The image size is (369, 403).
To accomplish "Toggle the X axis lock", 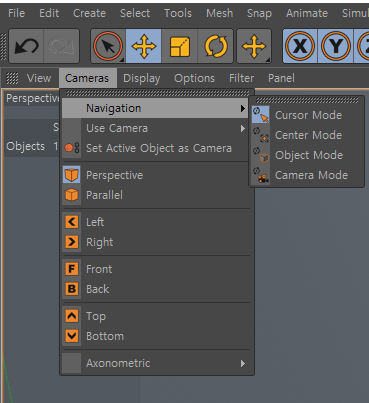I will click(x=300, y=46).
